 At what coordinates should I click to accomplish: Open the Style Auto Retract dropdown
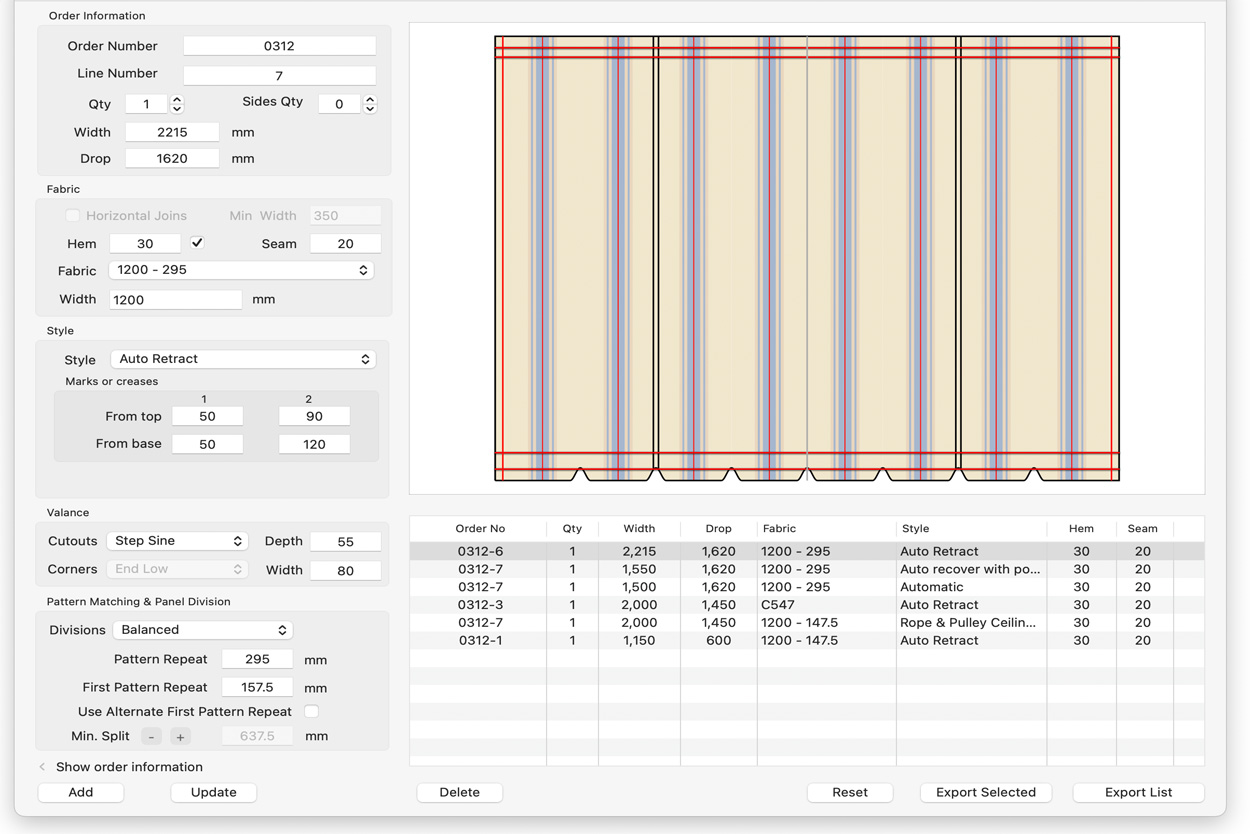coord(242,359)
